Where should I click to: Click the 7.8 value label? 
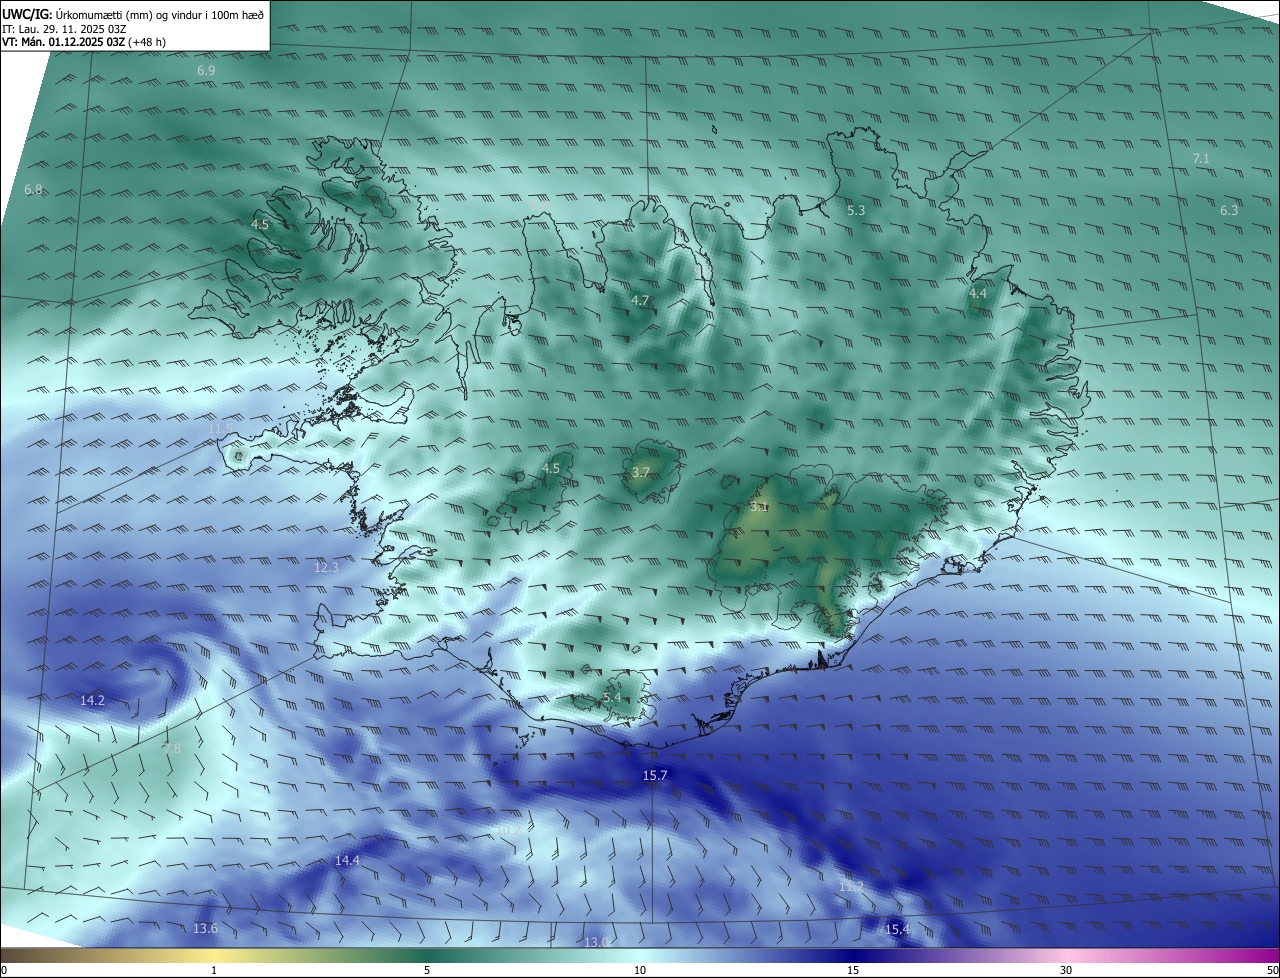point(172,748)
